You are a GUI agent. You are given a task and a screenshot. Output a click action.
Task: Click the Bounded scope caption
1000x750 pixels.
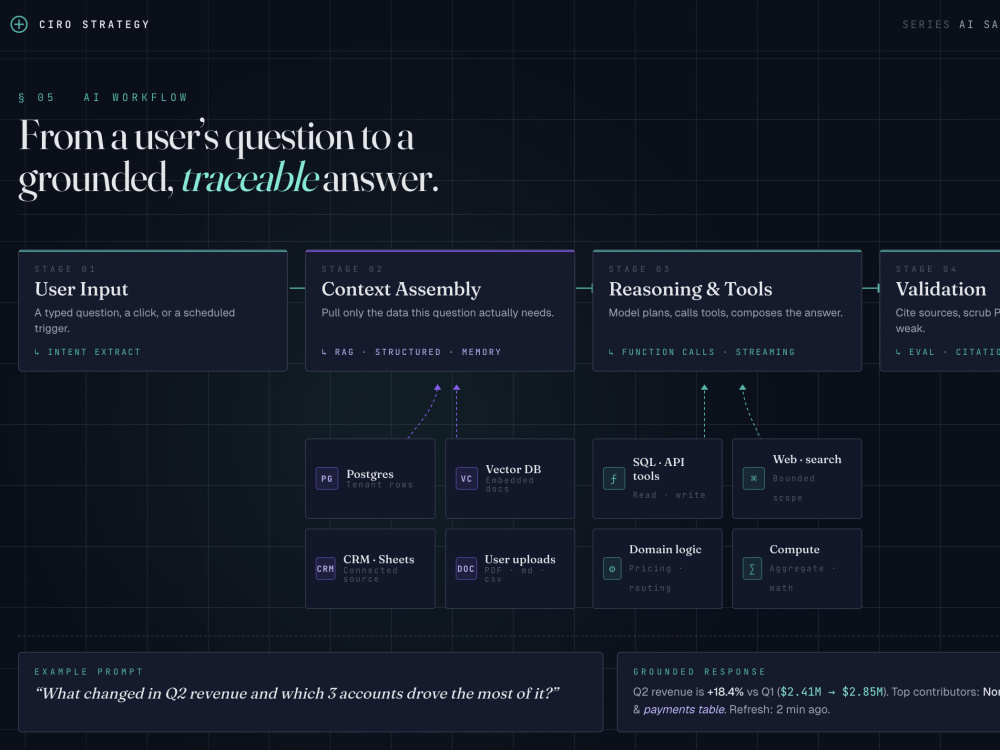[793, 489]
